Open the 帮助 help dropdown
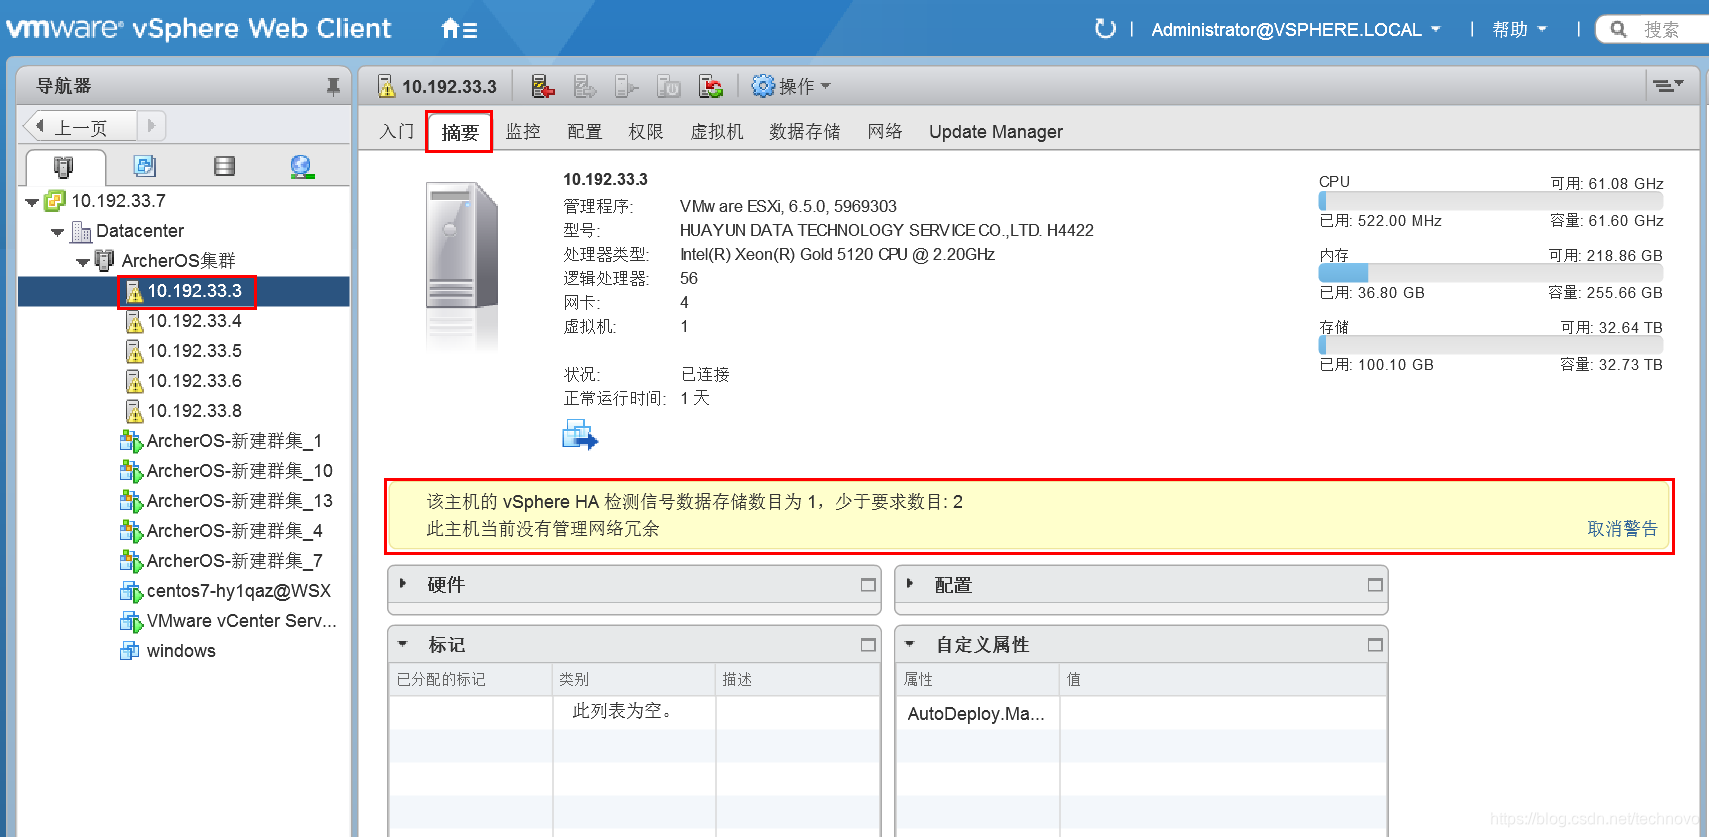This screenshot has height=837, width=1709. click(1519, 30)
